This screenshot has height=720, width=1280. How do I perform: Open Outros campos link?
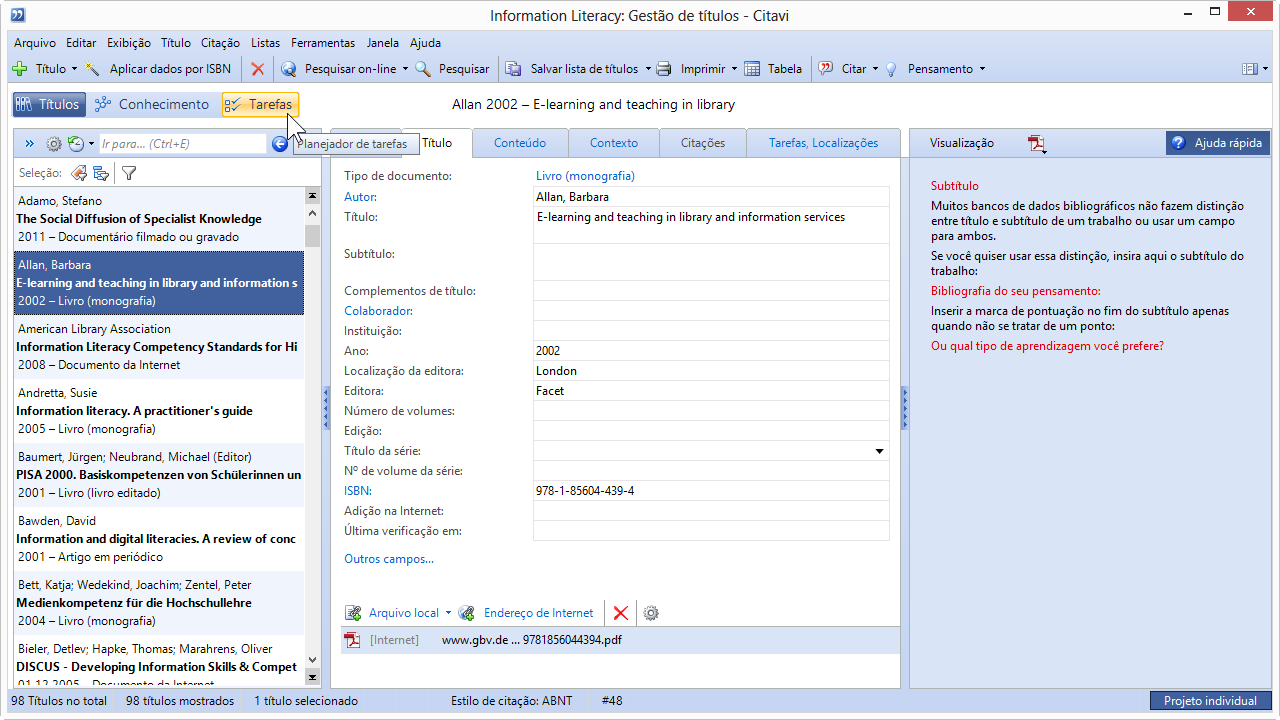[x=389, y=559]
